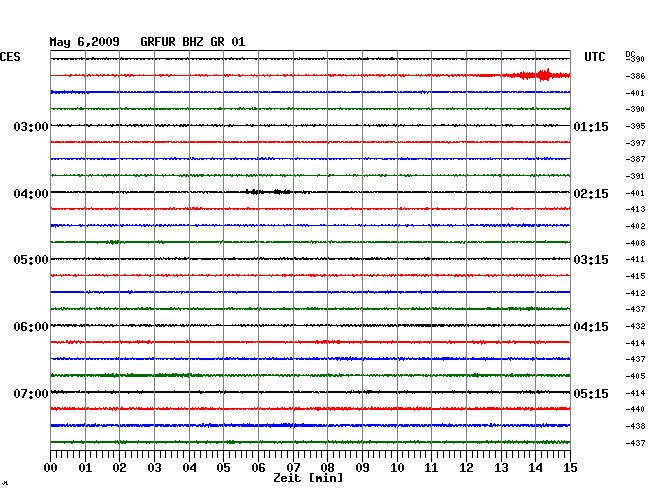
Task: Click the minute axis tick label "05"
Action: click(223, 468)
